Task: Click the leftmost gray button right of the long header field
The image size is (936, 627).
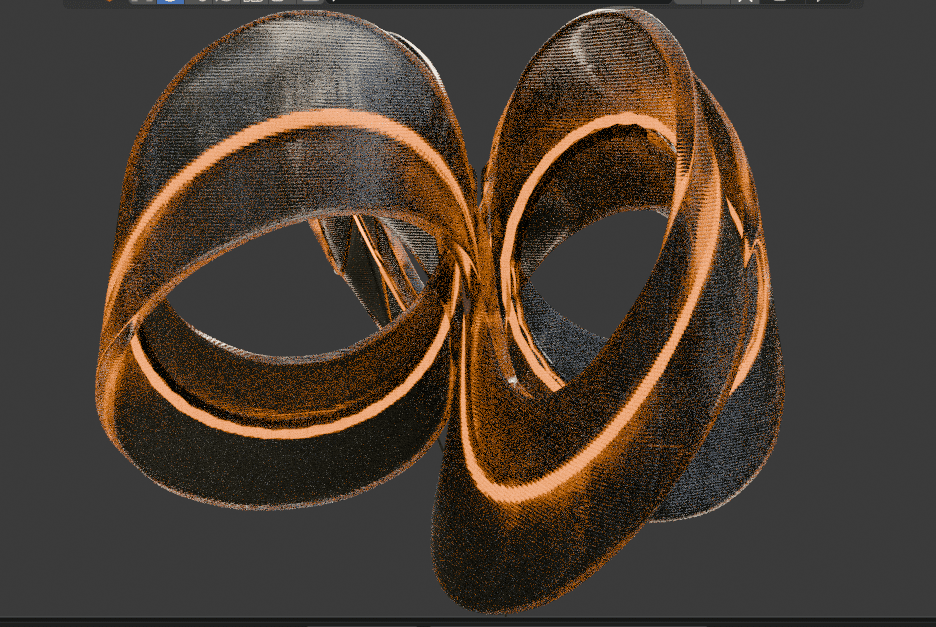Action: (x=687, y=2)
